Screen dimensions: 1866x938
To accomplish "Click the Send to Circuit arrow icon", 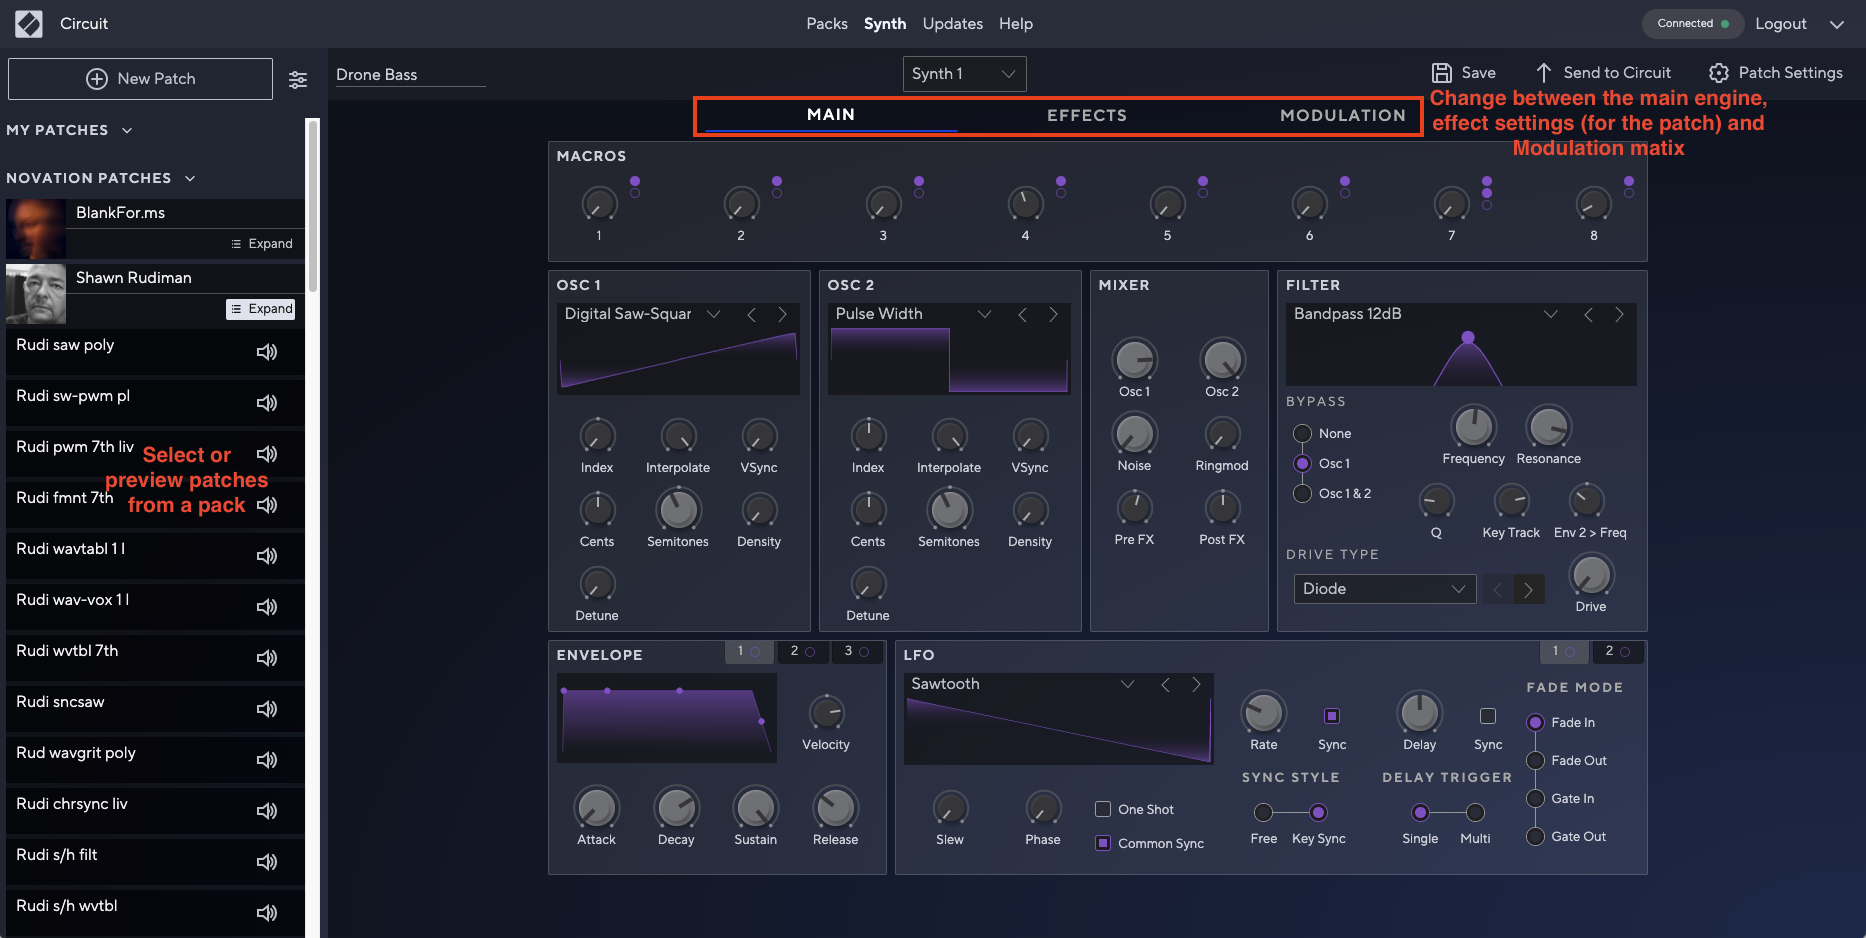I will (1544, 73).
